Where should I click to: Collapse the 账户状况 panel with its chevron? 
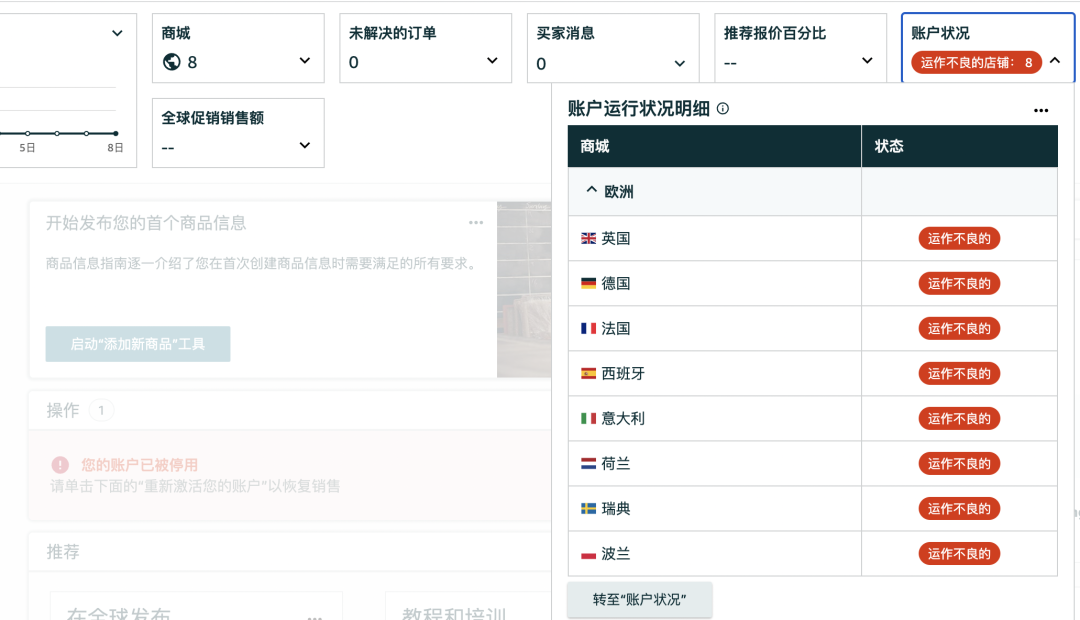point(1054,61)
